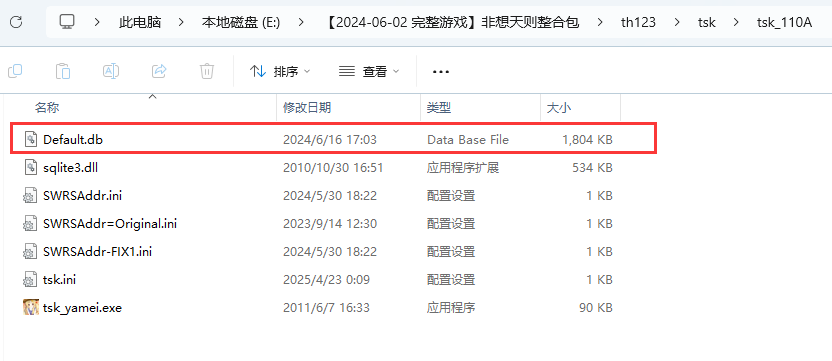Click the copy icon in toolbar

click(15, 71)
